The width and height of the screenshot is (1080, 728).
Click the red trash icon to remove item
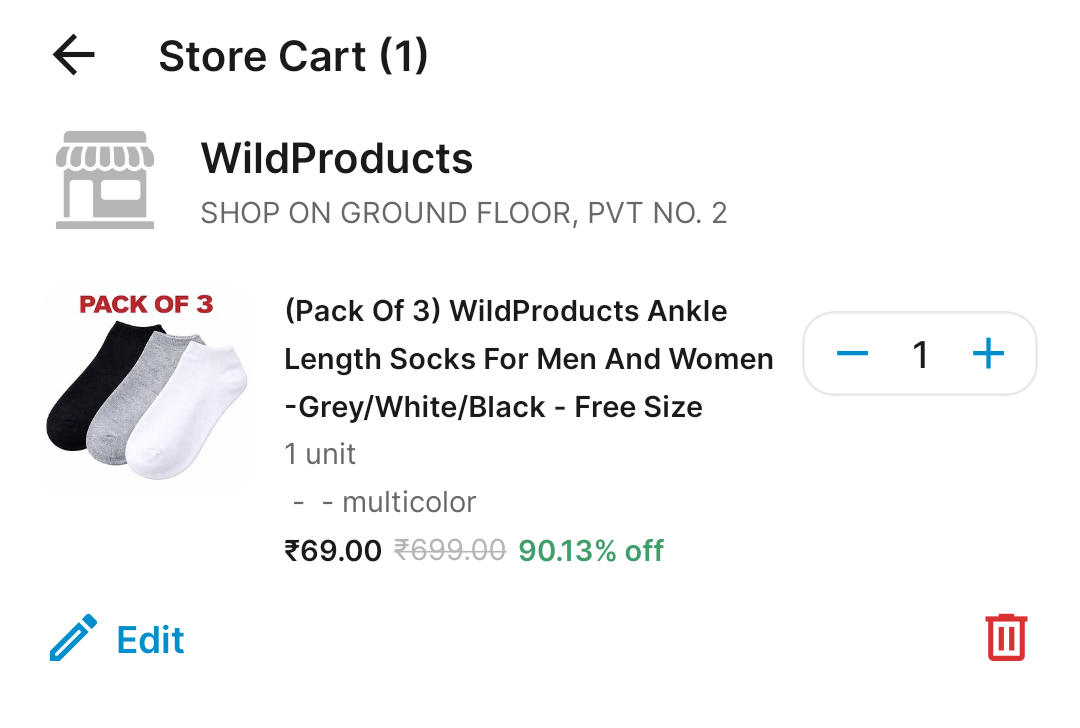pos(1004,636)
